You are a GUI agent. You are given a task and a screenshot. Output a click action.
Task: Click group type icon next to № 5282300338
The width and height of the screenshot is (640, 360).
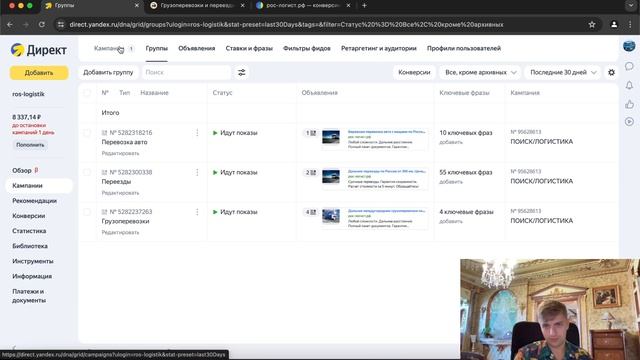(104, 172)
